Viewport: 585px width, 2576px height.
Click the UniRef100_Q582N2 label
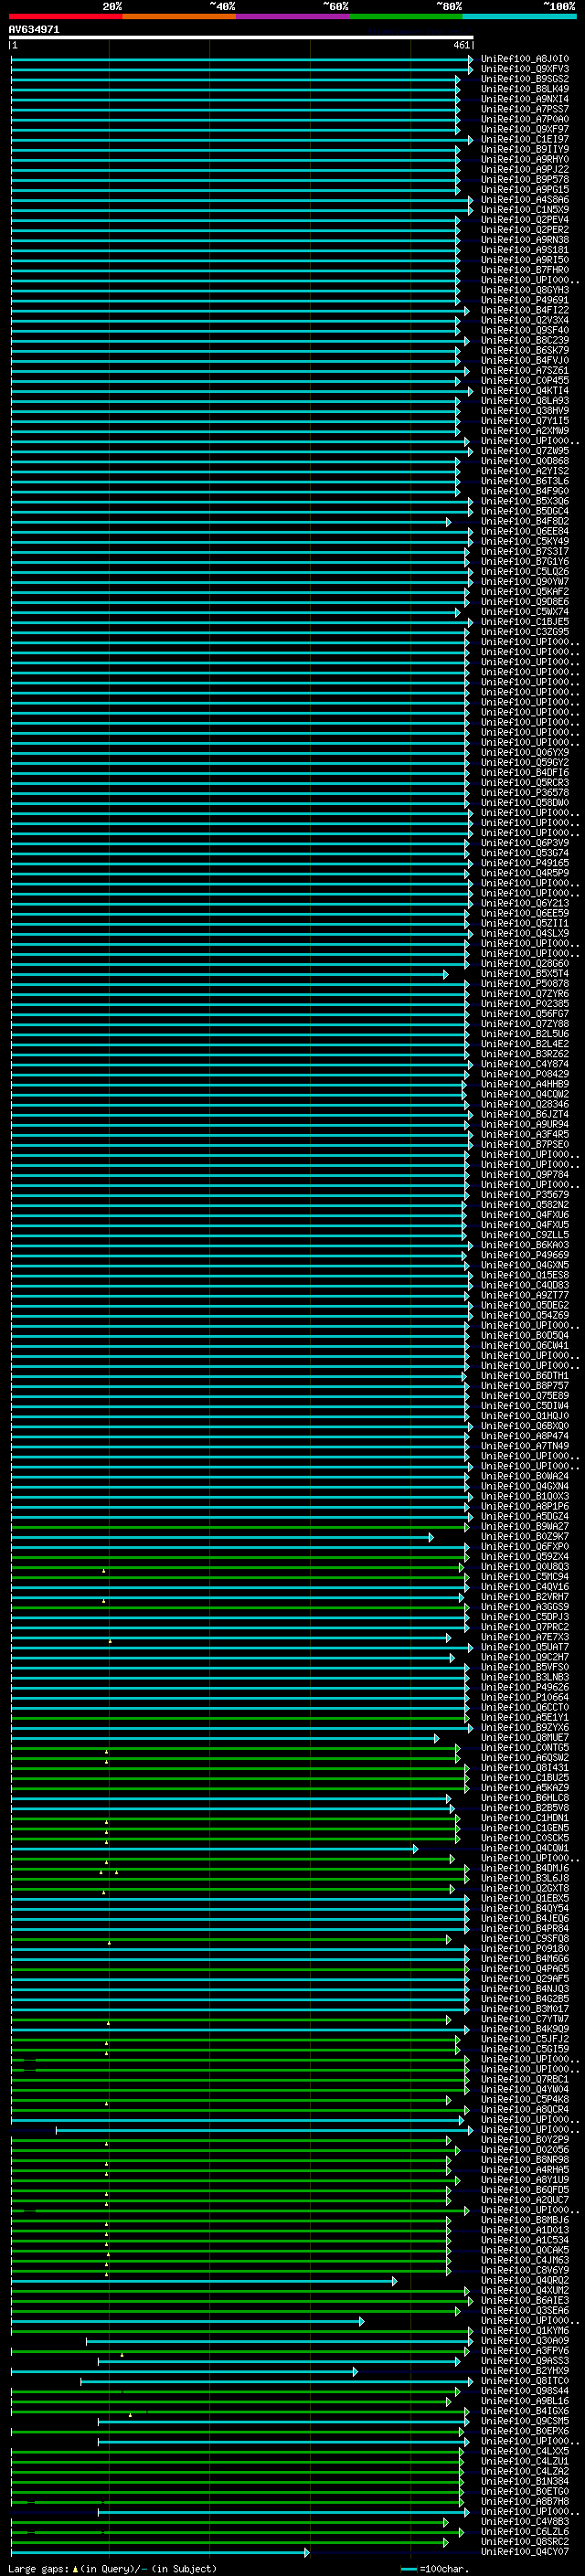pyautogui.click(x=524, y=1205)
